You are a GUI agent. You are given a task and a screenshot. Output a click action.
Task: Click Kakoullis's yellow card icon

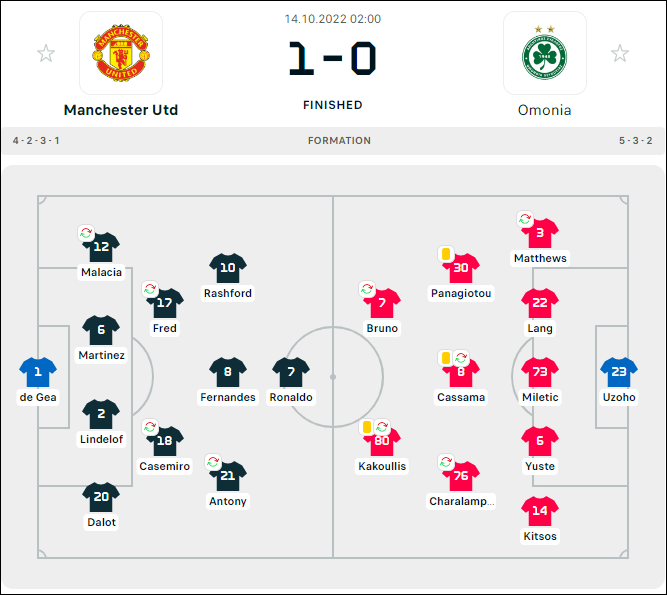(367, 427)
